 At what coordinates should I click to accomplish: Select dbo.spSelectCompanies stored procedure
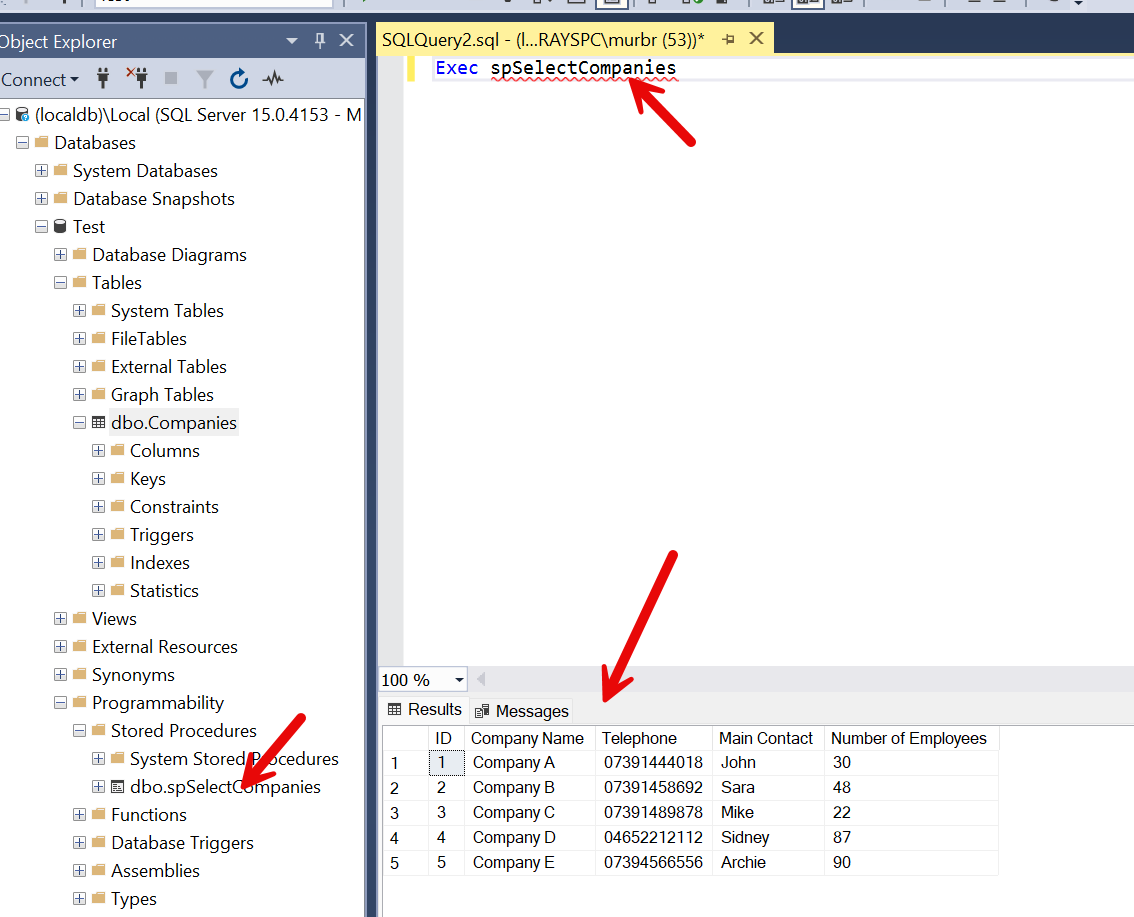[x=225, y=787]
